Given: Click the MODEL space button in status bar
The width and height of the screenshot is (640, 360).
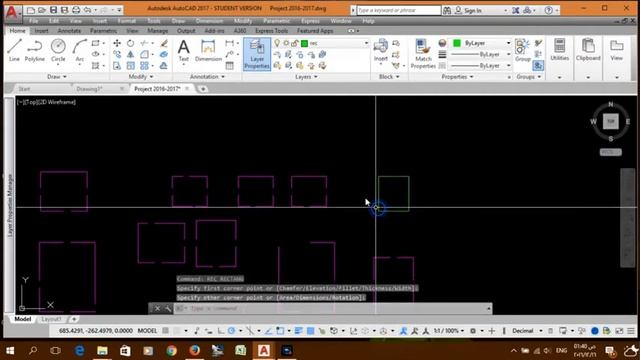Looking at the screenshot, I should pyautogui.click(x=147, y=331).
